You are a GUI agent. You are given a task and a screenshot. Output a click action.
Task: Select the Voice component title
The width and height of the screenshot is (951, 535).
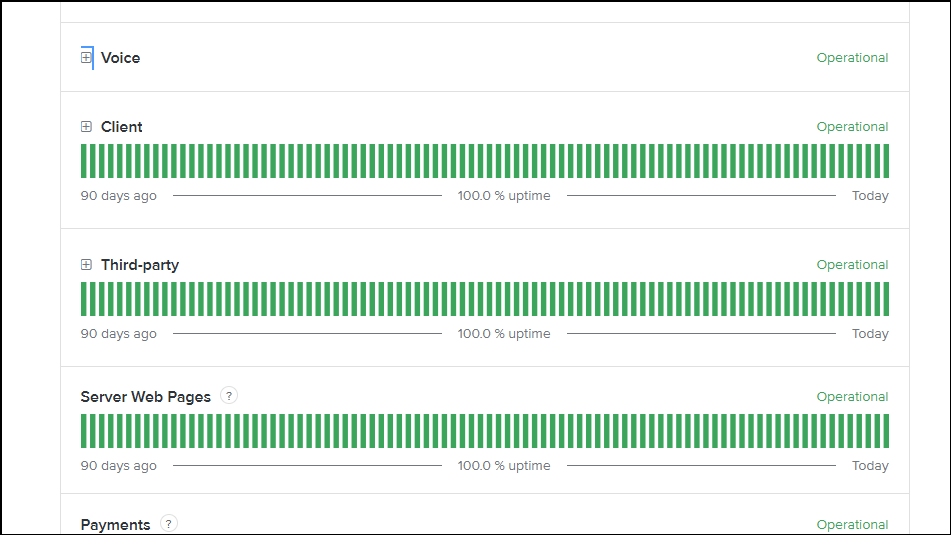tap(120, 58)
